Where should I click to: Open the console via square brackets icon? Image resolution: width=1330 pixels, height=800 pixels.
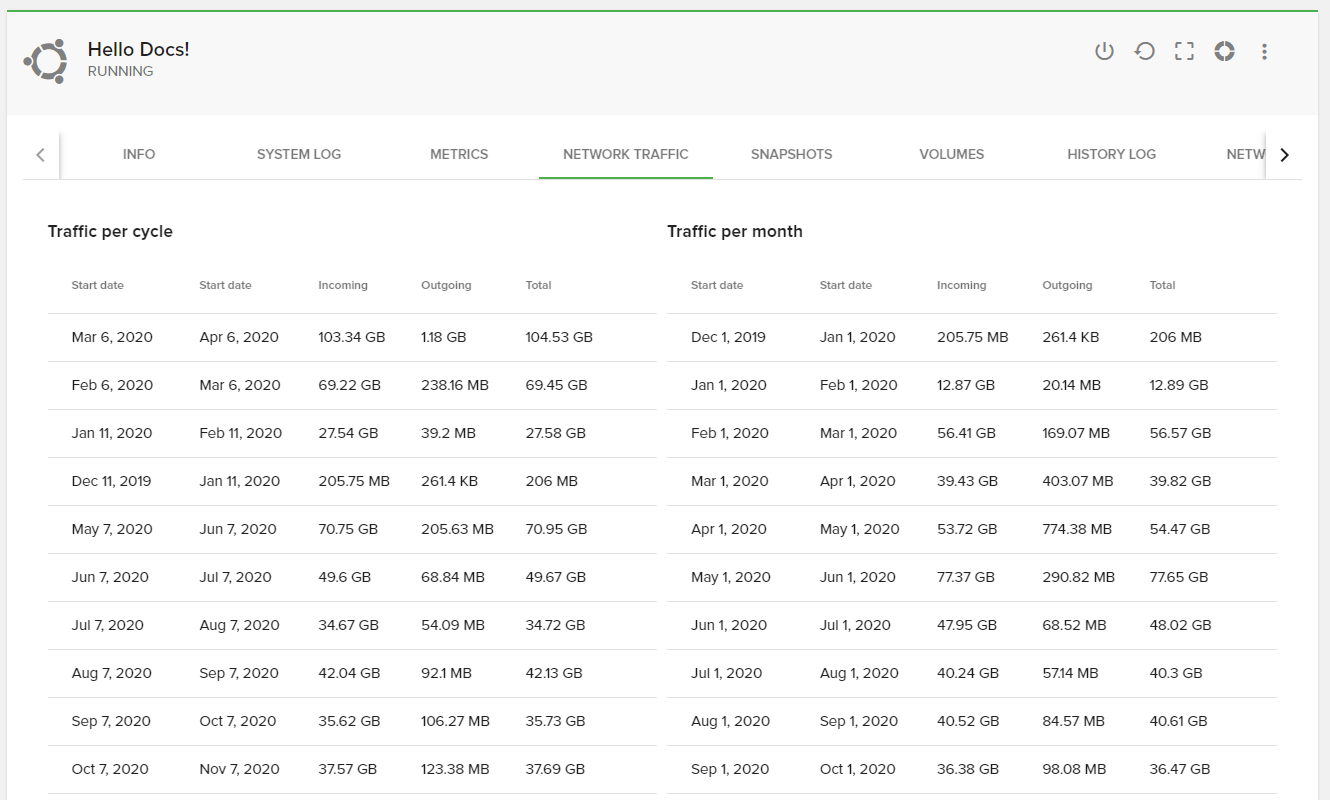(x=1184, y=51)
